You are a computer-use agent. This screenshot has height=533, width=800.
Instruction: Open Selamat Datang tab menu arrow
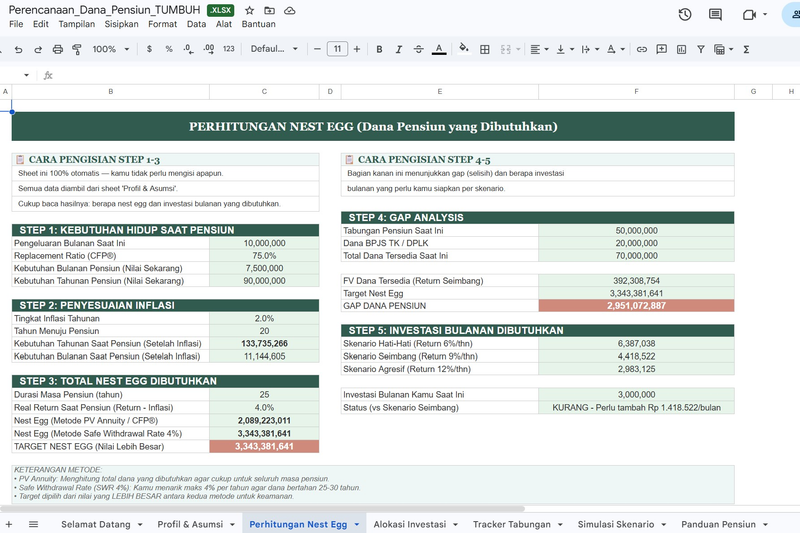(140, 524)
